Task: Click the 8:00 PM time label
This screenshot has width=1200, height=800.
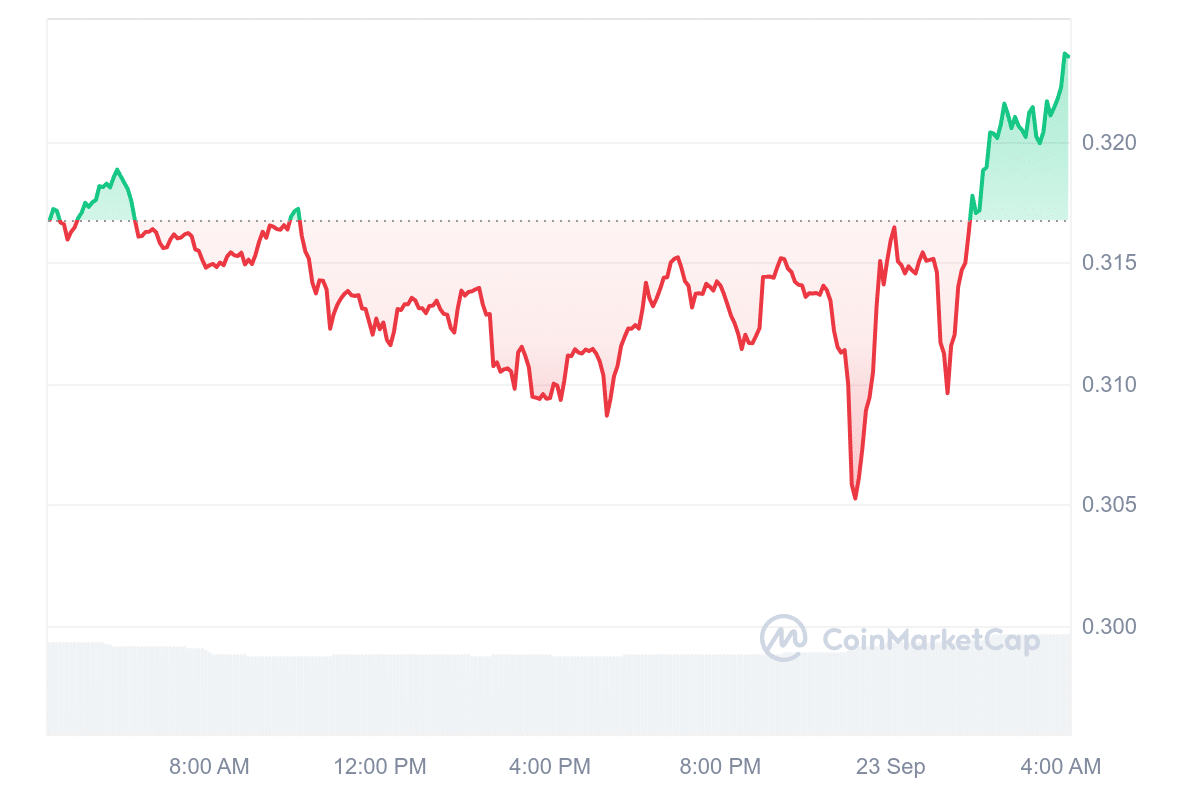Action: point(720,767)
